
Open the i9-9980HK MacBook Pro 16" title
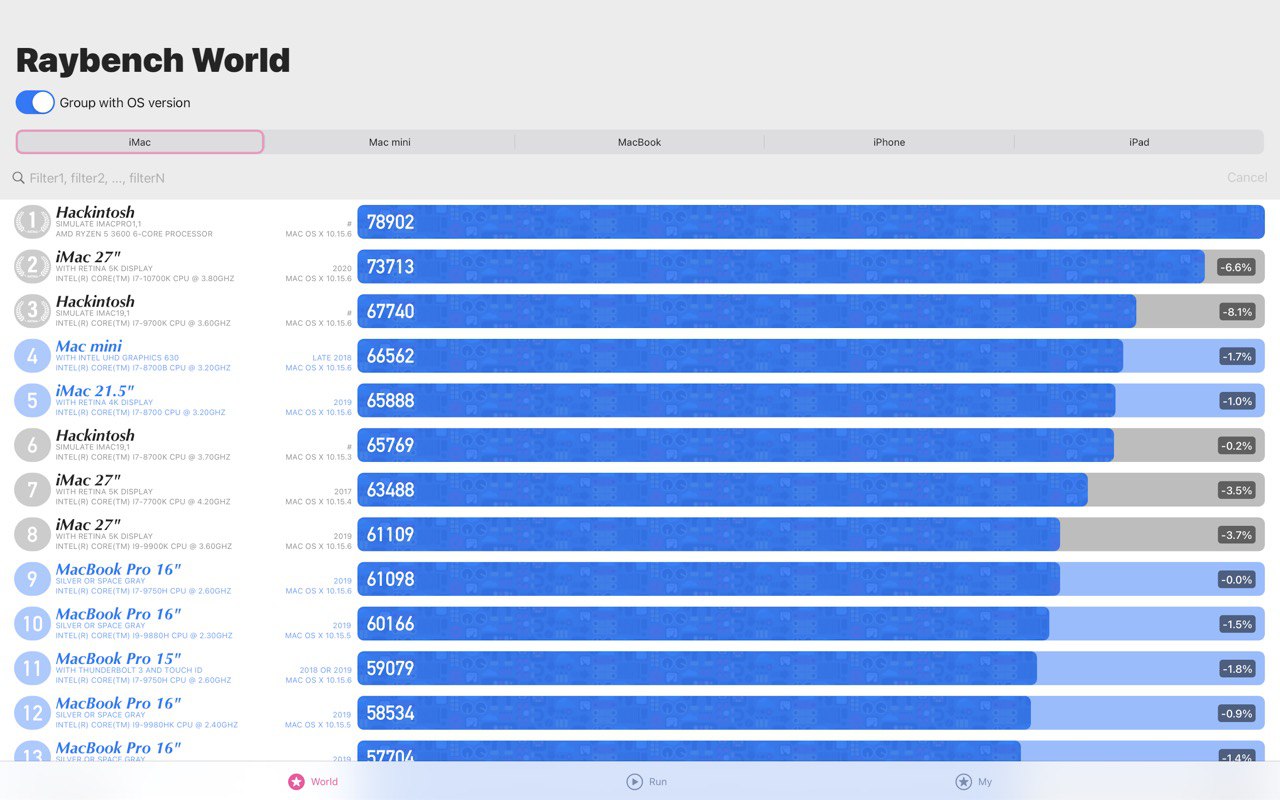click(x=118, y=703)
